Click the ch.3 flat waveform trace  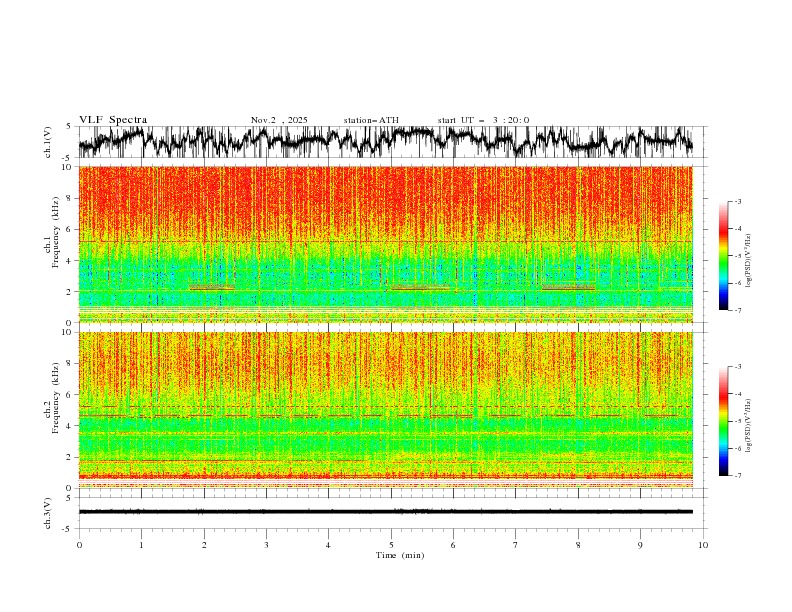click(386, 512)
